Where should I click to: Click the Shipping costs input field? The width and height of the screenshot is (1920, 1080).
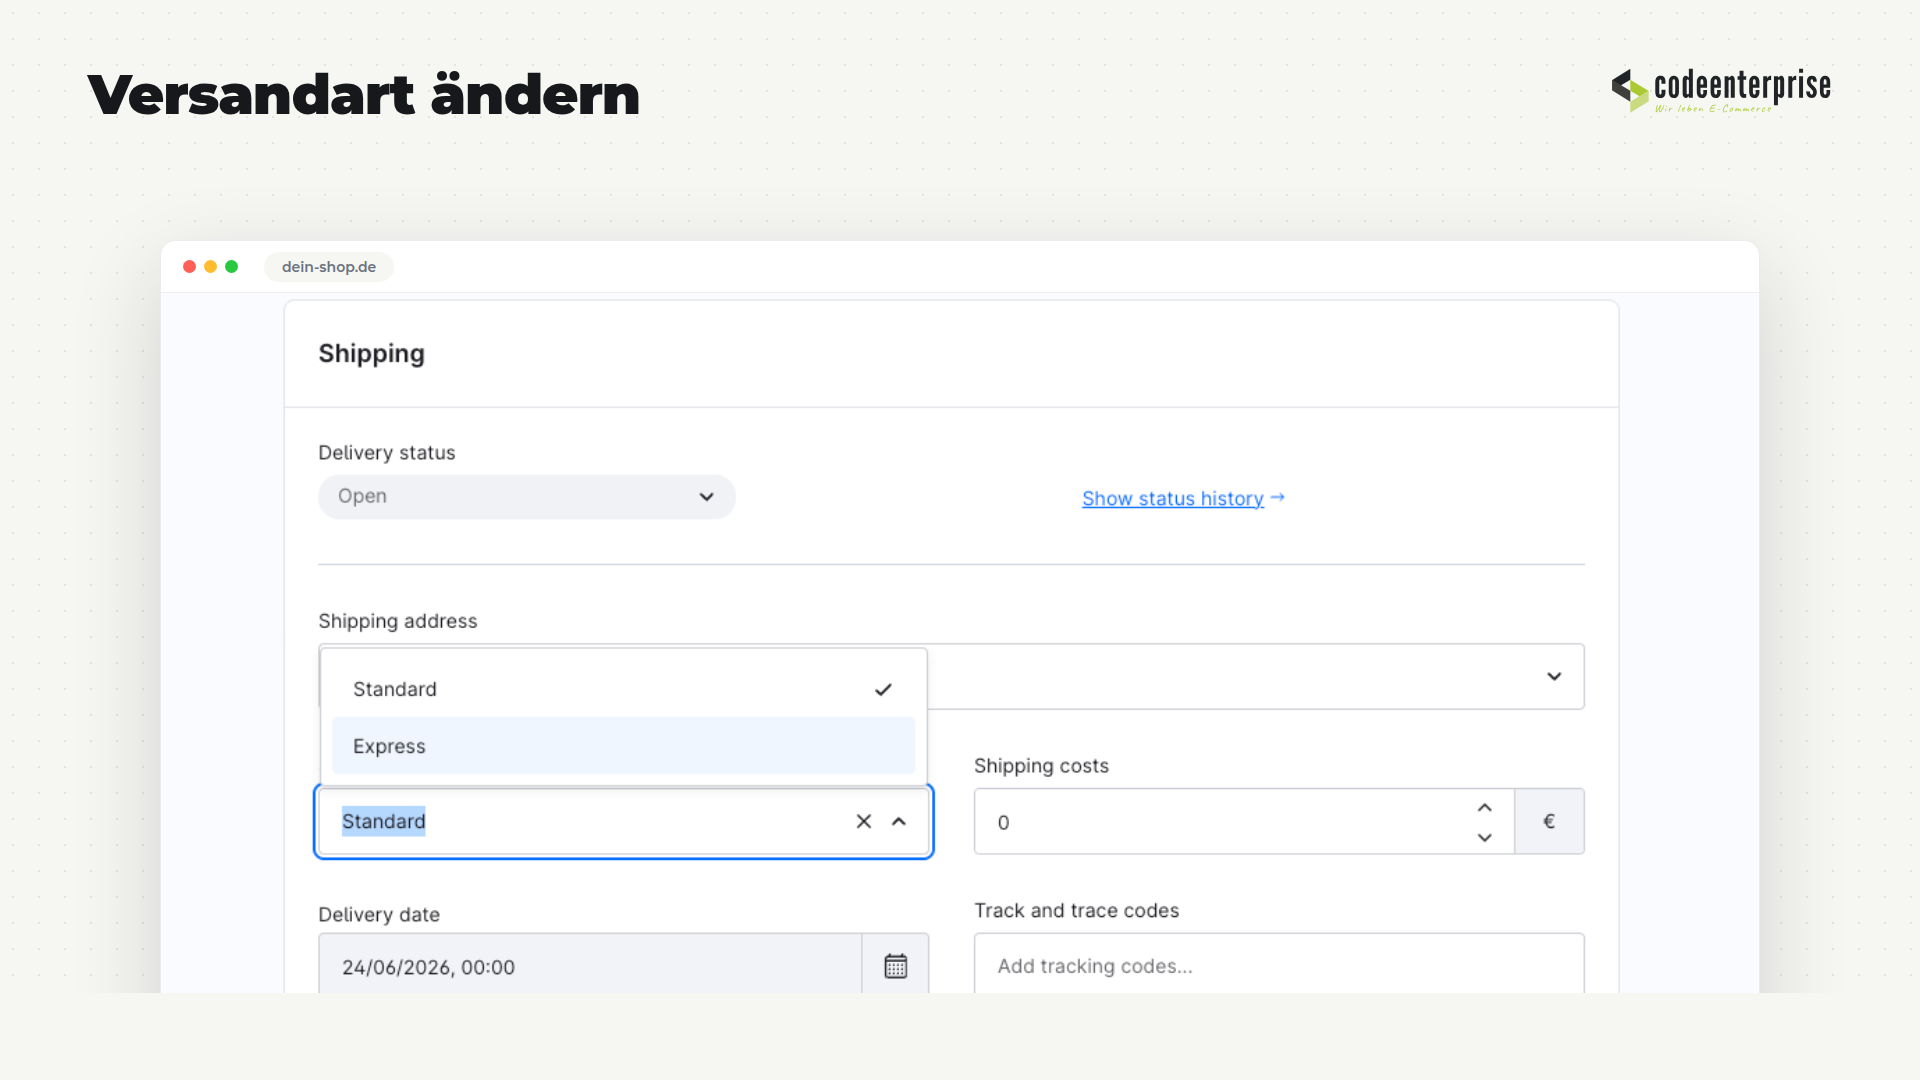1244,821
